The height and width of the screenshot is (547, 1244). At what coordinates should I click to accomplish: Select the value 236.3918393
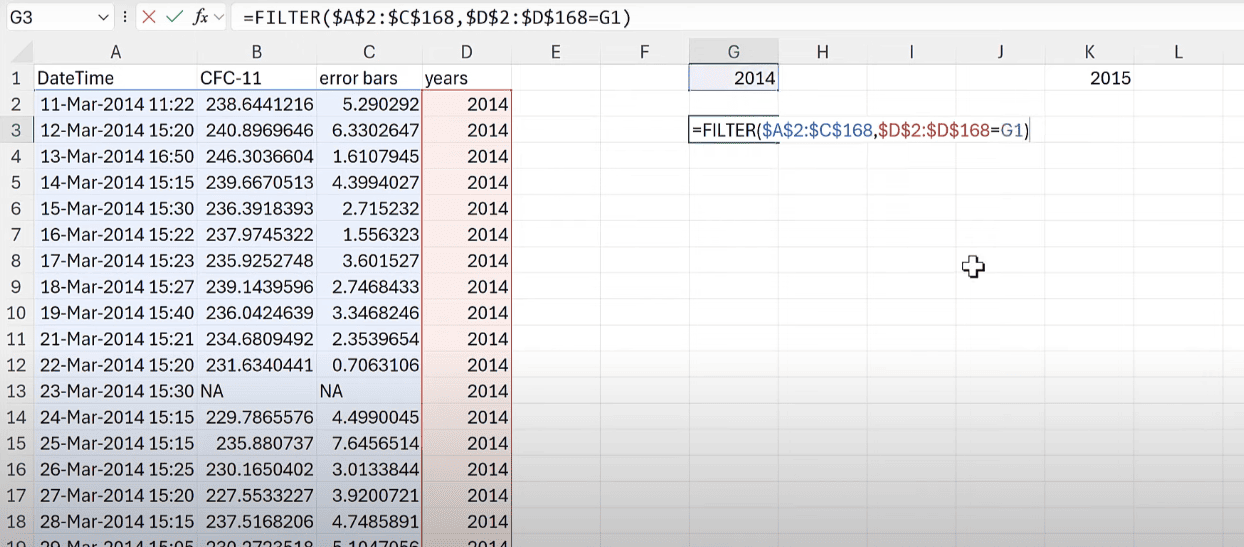coord(257,208)
